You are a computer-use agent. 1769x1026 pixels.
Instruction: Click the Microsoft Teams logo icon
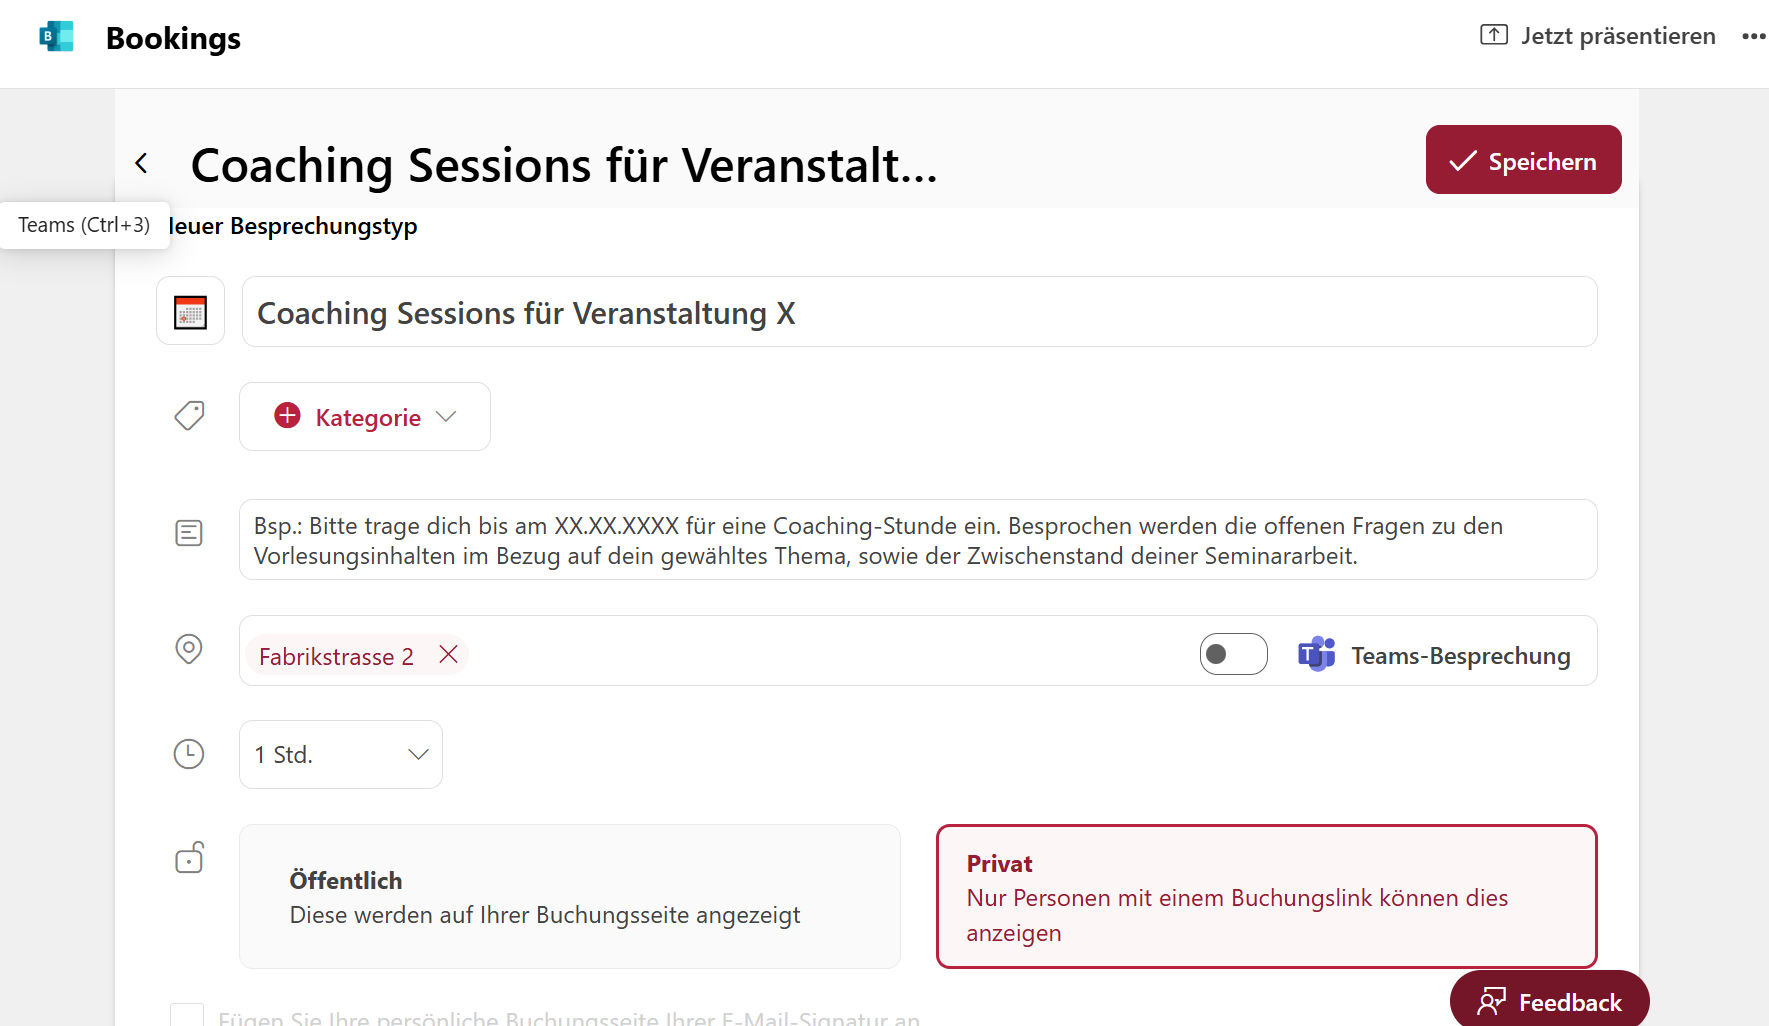1316,654
